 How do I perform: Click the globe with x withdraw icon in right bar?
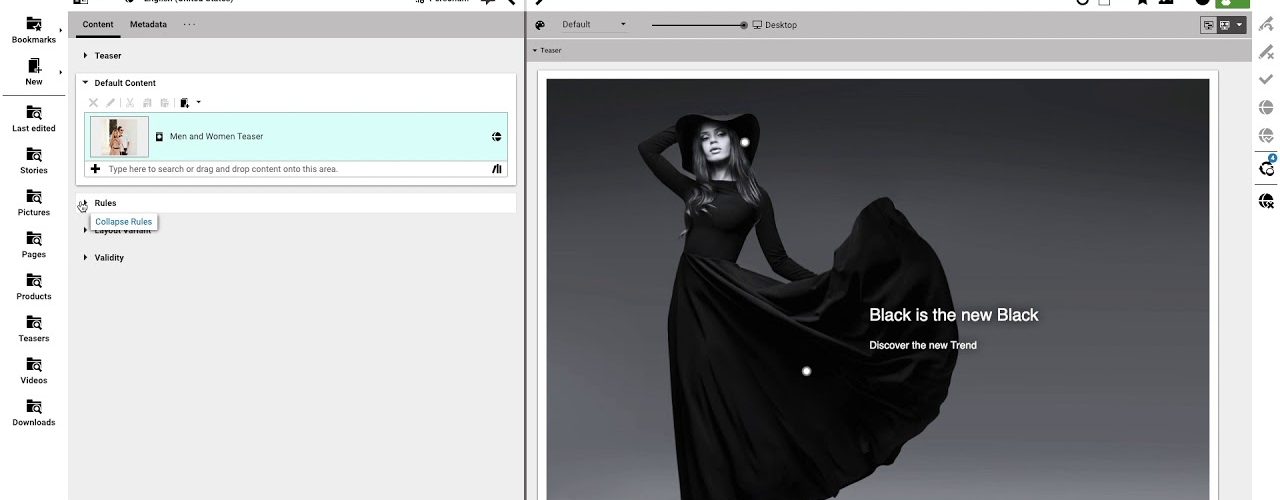1265,201
